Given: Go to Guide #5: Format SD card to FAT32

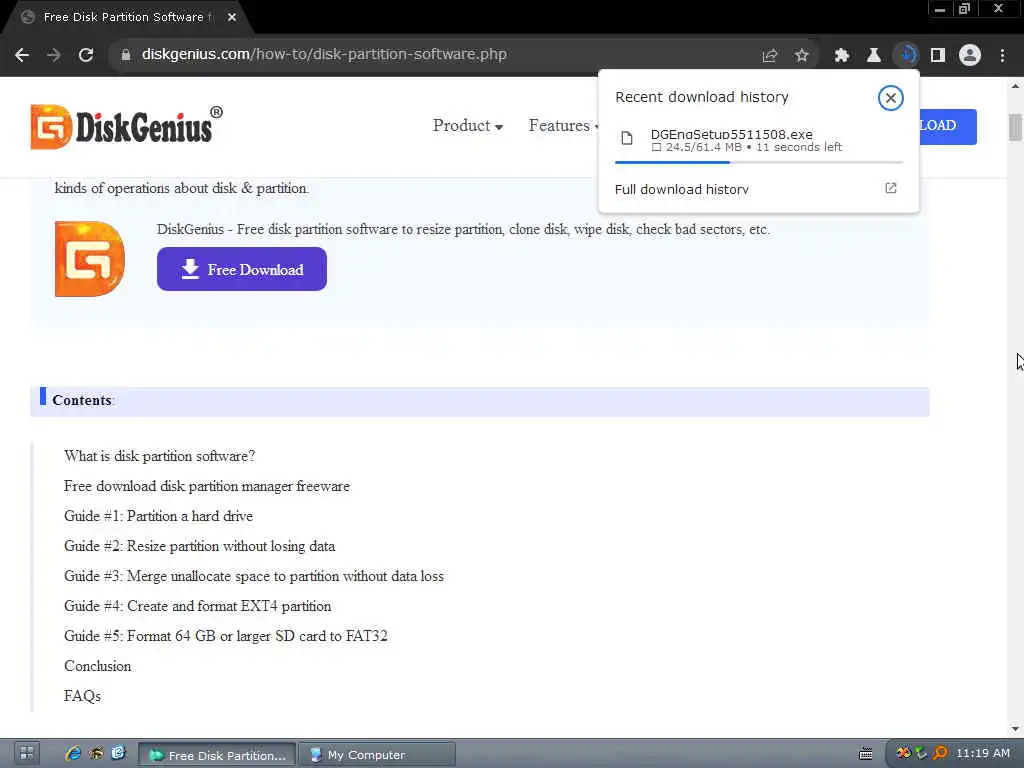Looking at the screenshot, I should pyautogui.click(x=225, y=636).
